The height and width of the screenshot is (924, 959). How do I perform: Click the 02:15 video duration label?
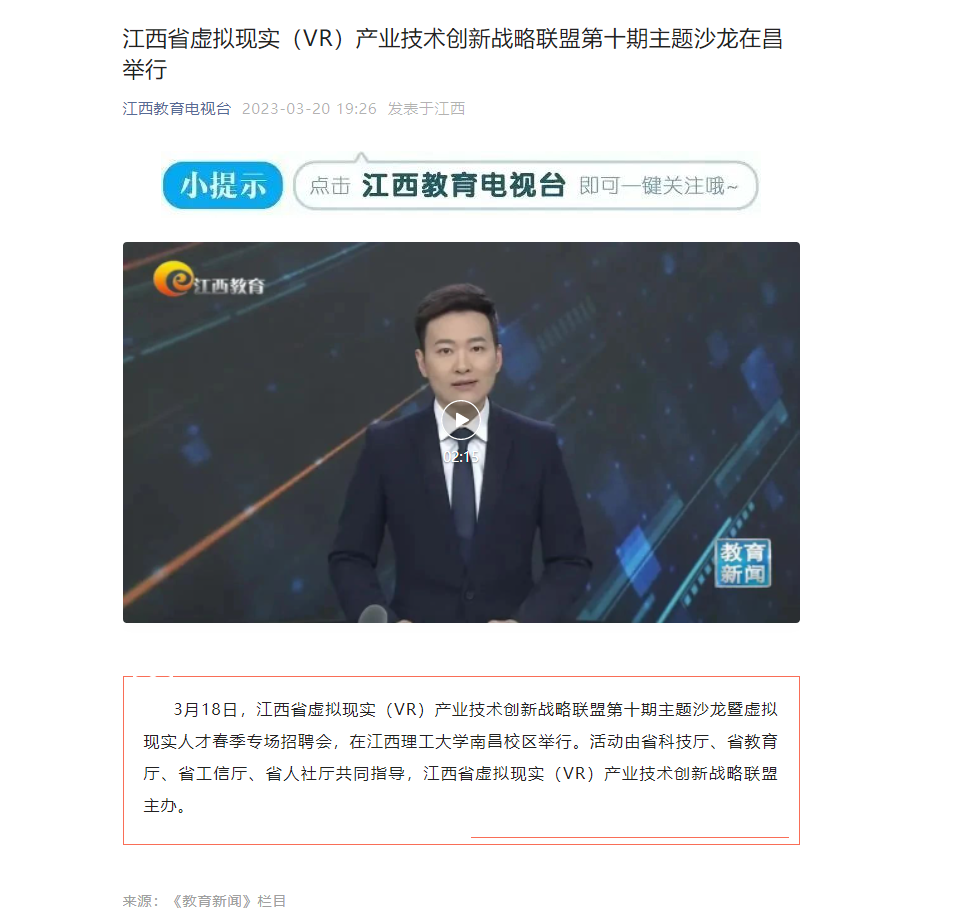click(x=461, y=457)
